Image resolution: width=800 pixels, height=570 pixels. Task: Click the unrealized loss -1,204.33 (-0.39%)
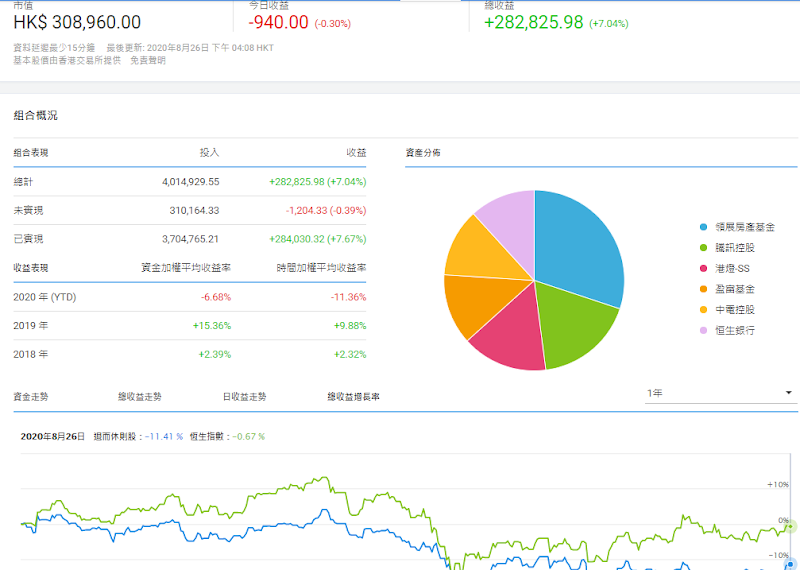click(x=326, y=210)
